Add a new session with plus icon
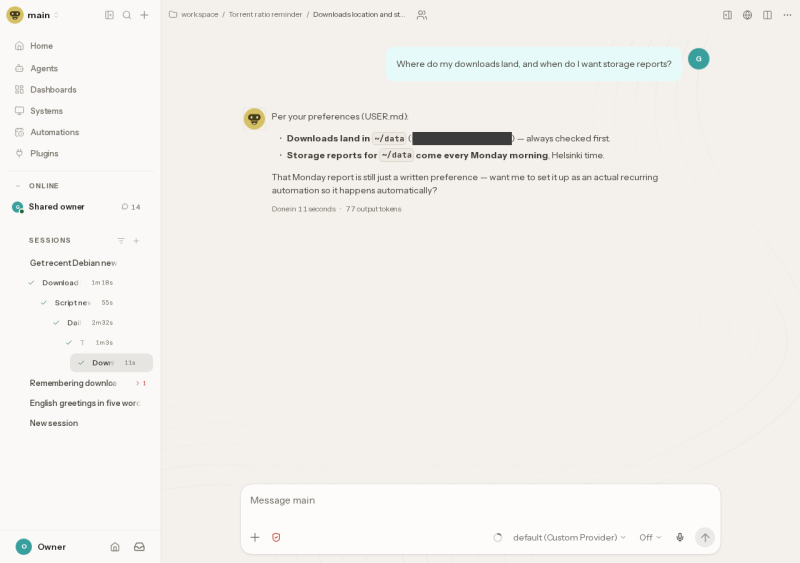This screenshot has width=800, height=563. (x=136, y=240)
